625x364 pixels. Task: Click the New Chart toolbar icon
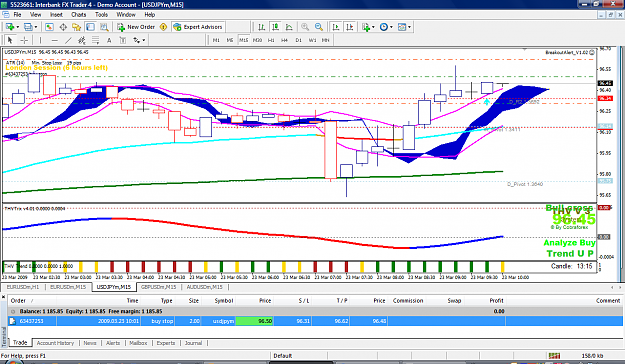click(x=10, y=27)
